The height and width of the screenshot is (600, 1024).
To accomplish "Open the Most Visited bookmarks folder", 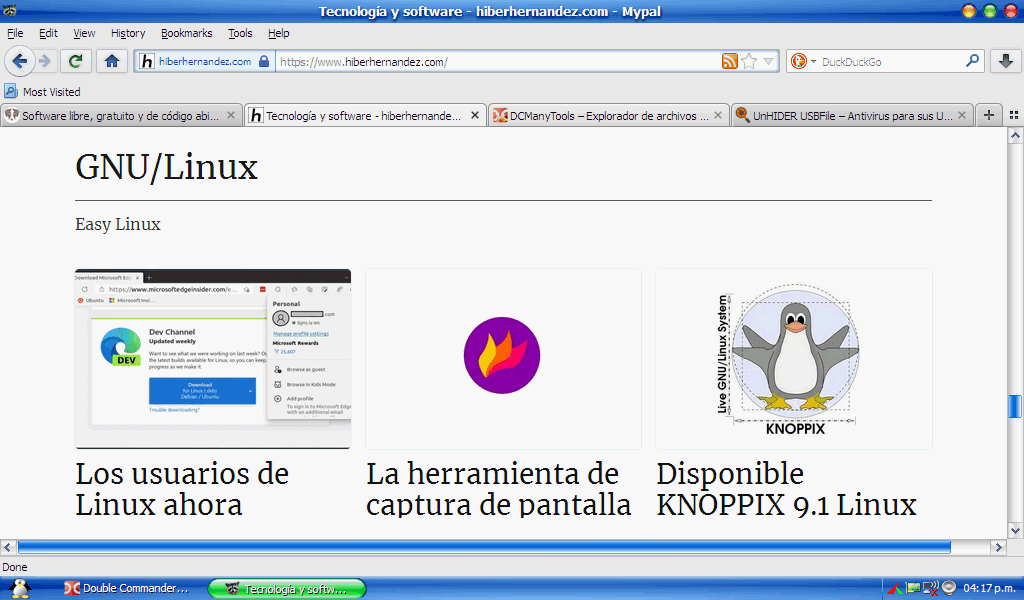I will [43, 92].
